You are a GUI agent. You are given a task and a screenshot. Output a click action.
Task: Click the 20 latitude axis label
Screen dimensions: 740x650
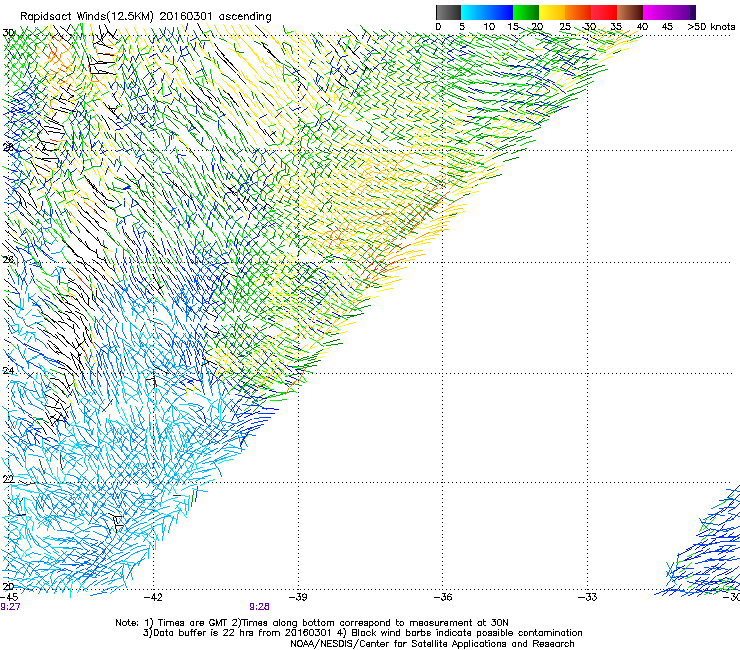[8, 587]
